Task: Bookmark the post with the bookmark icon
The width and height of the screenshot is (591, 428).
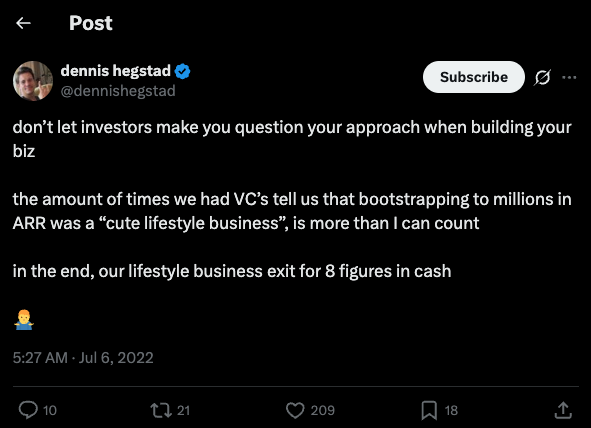Action: point(429,410)
